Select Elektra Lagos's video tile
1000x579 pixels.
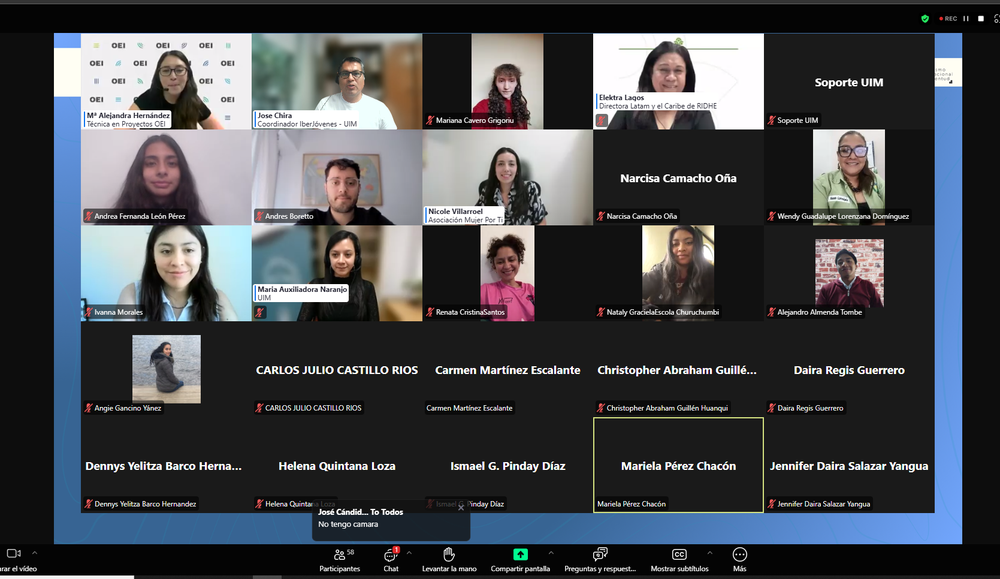tap(678, 80)
